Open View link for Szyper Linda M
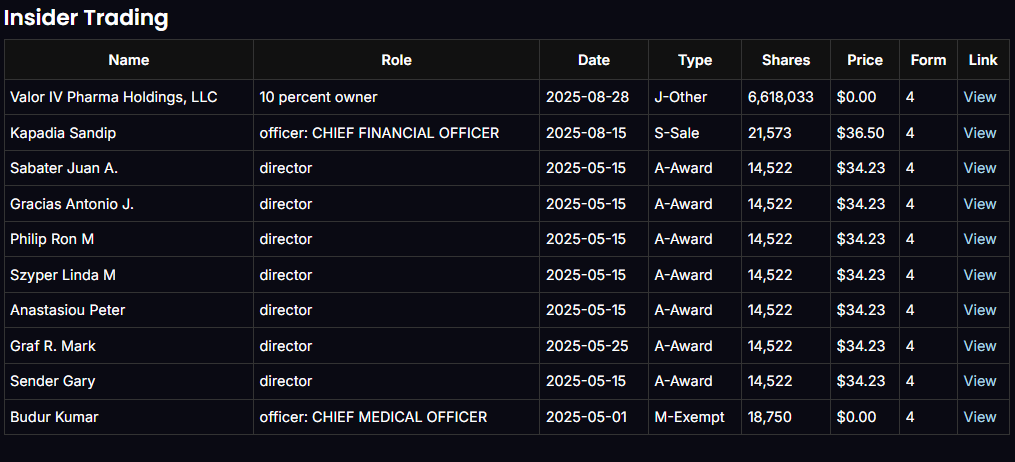This screenshot has width=1015, height=462. point(979,275)
